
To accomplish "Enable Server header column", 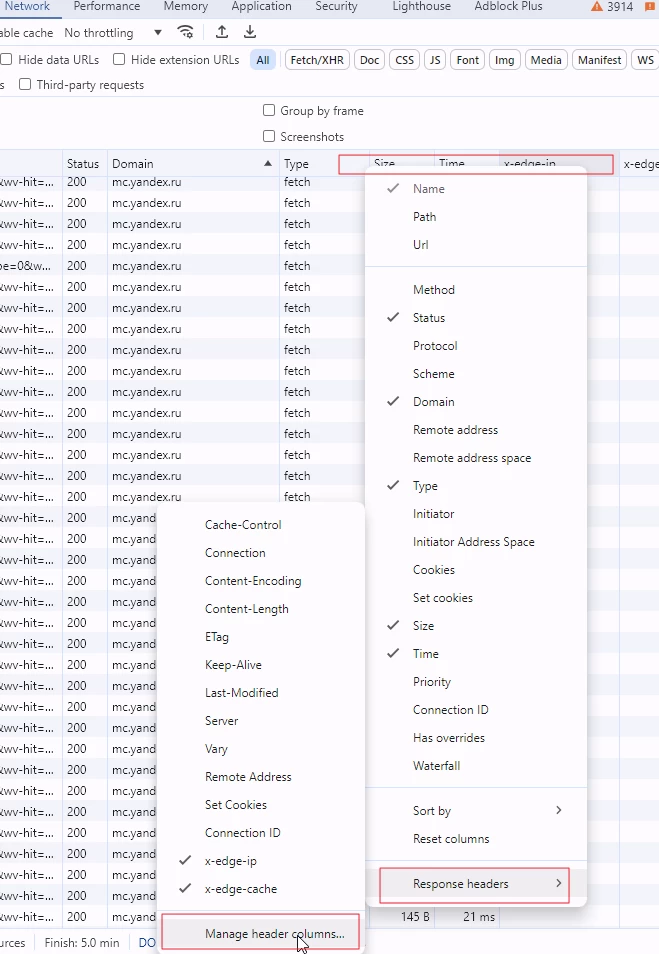I will click(x=261, y=720).
